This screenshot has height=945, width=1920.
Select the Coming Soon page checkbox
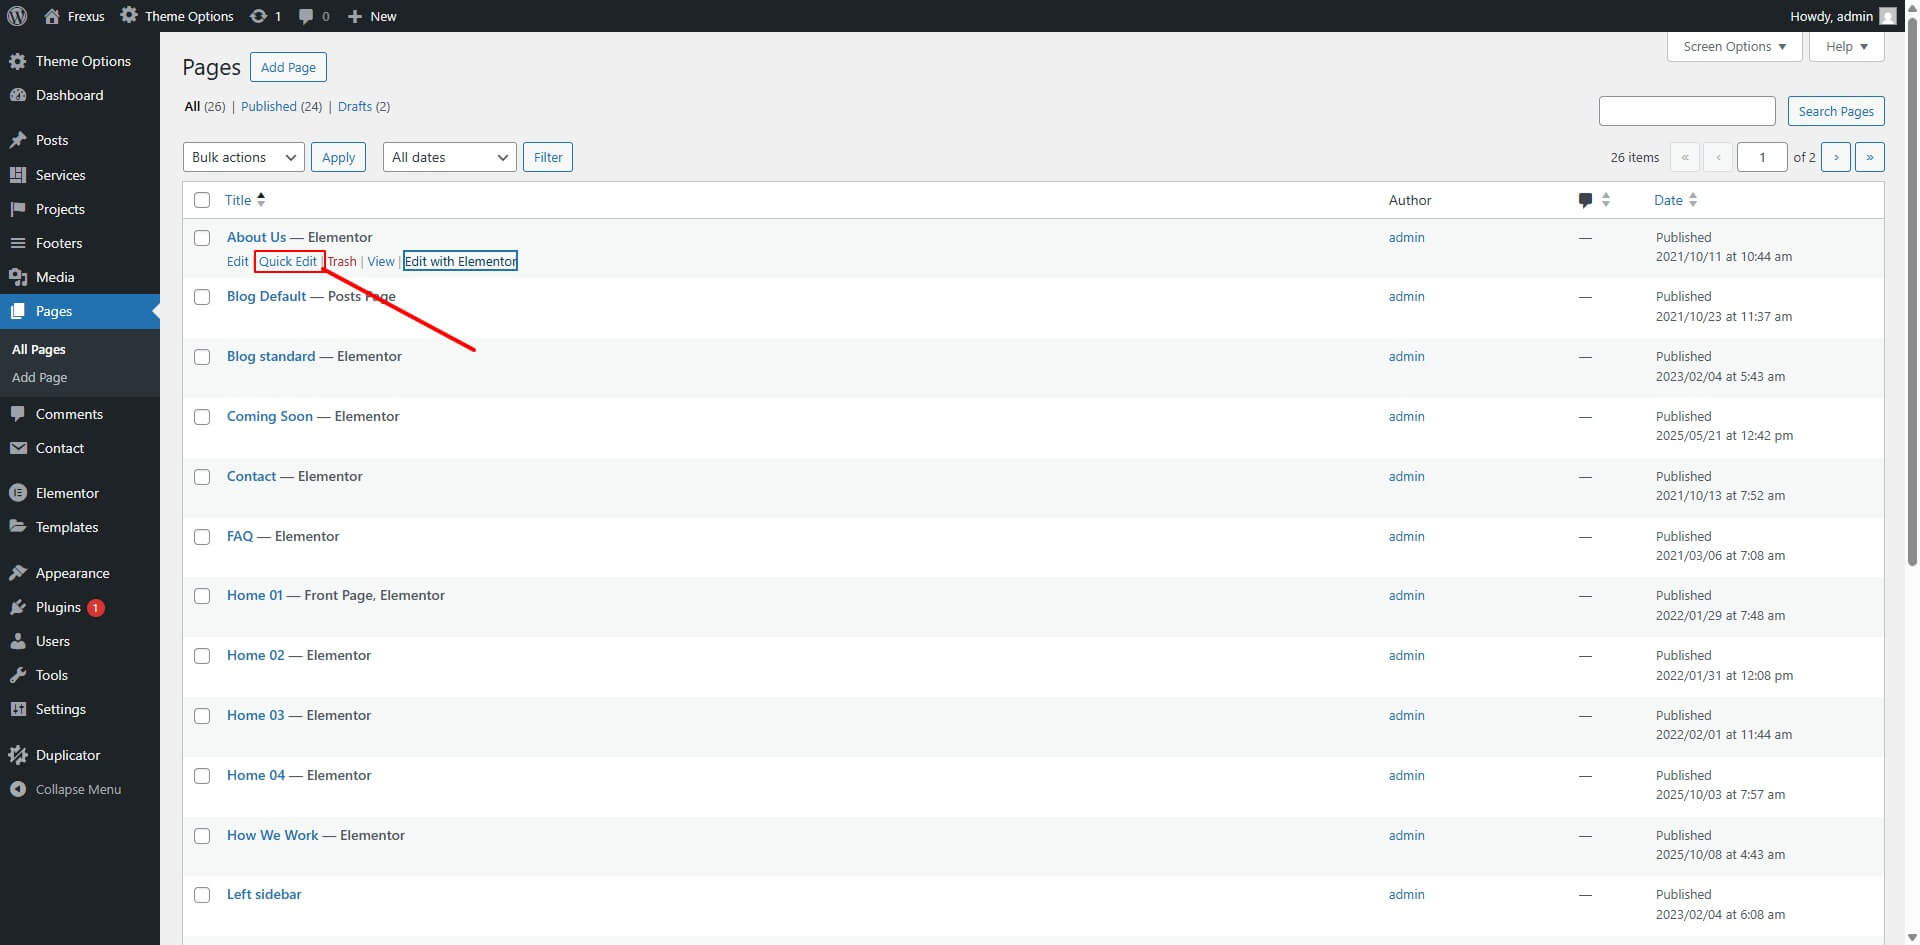pyautogui.click(x=202, y=417)
